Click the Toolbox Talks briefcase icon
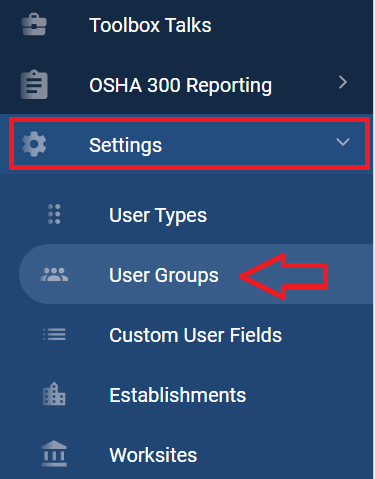This screenshot has height=479, width=375. click(34, 24)
